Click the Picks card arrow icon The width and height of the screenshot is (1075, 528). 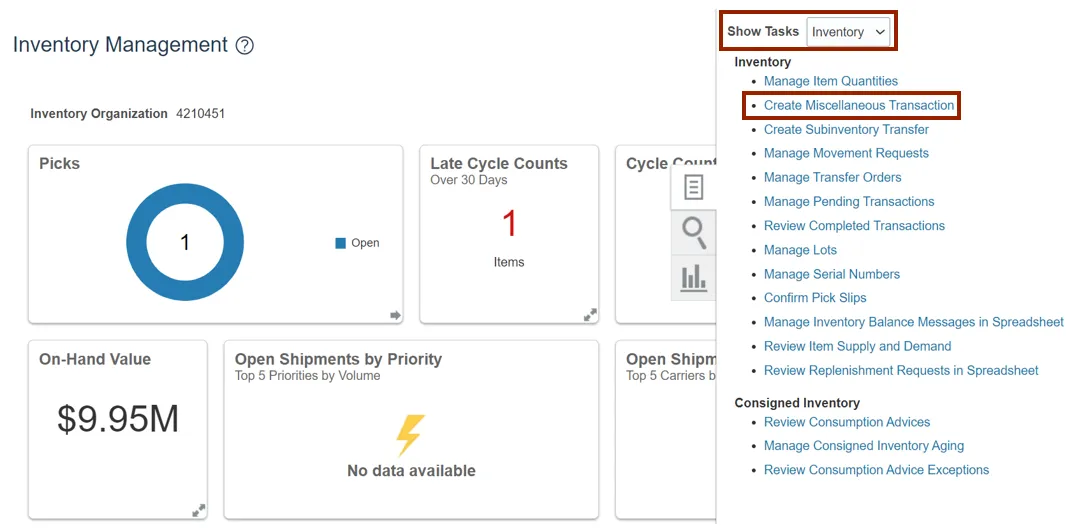click(395, 315)
